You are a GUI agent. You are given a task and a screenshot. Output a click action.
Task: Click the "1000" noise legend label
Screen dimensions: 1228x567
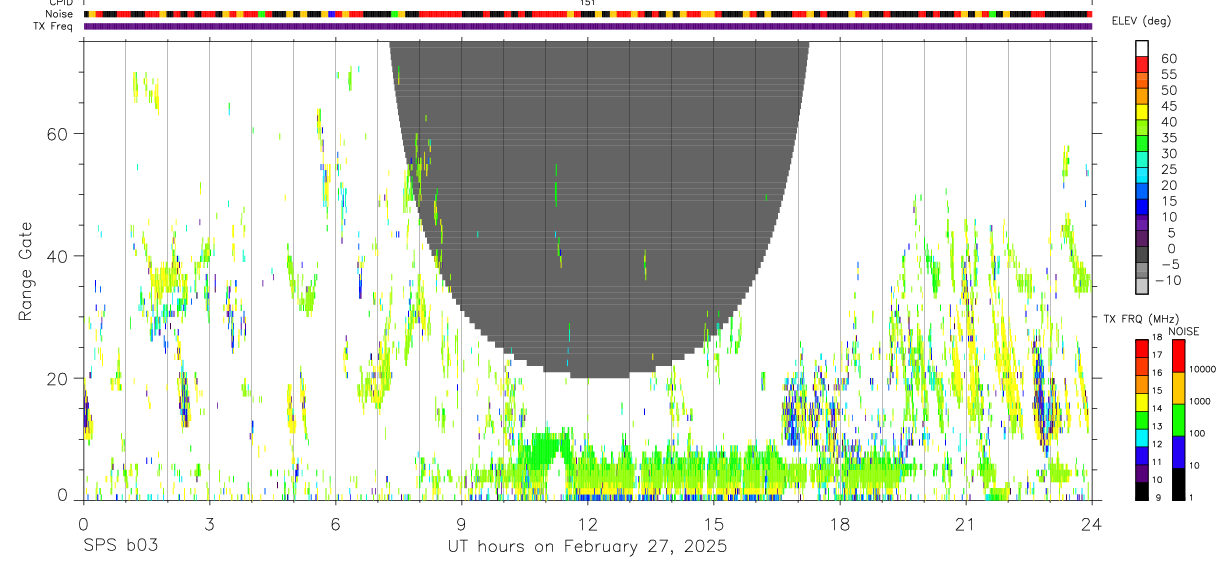coord(1200,401)
